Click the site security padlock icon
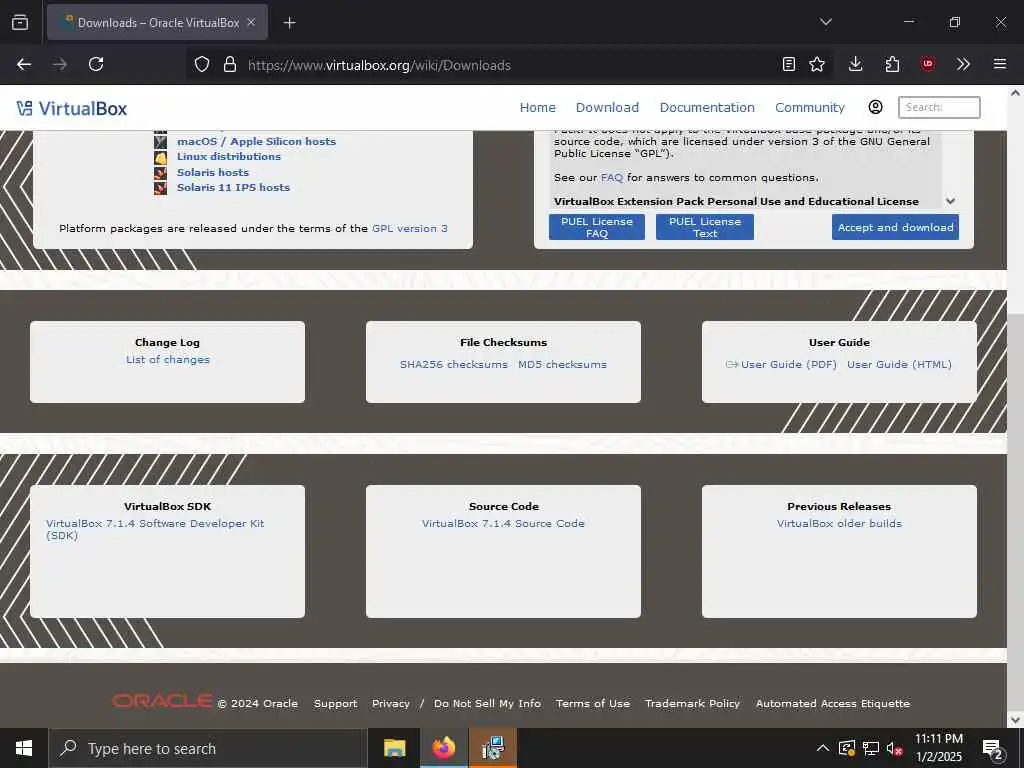Screen dimensions: 1024x768 tap(229, 65)
